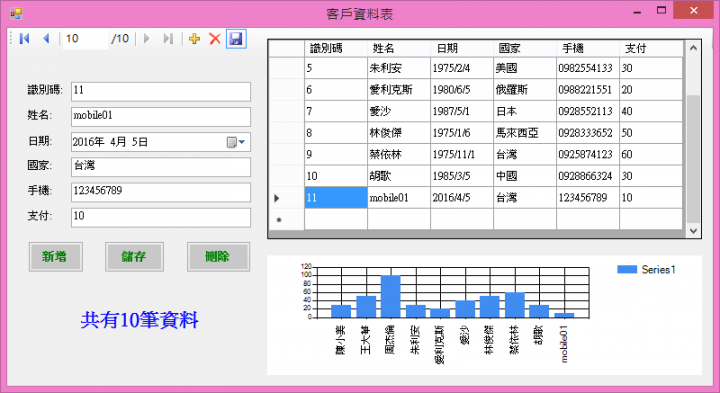
Task: Sort by 識別碼 column header
Action: 336,48
